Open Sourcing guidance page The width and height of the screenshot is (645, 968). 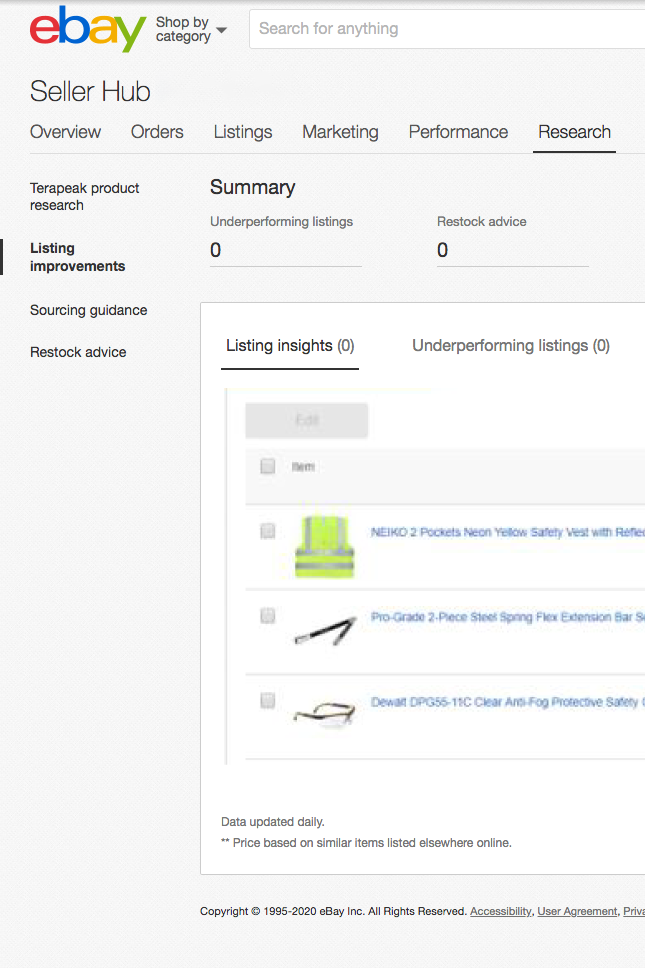[88, 310]
